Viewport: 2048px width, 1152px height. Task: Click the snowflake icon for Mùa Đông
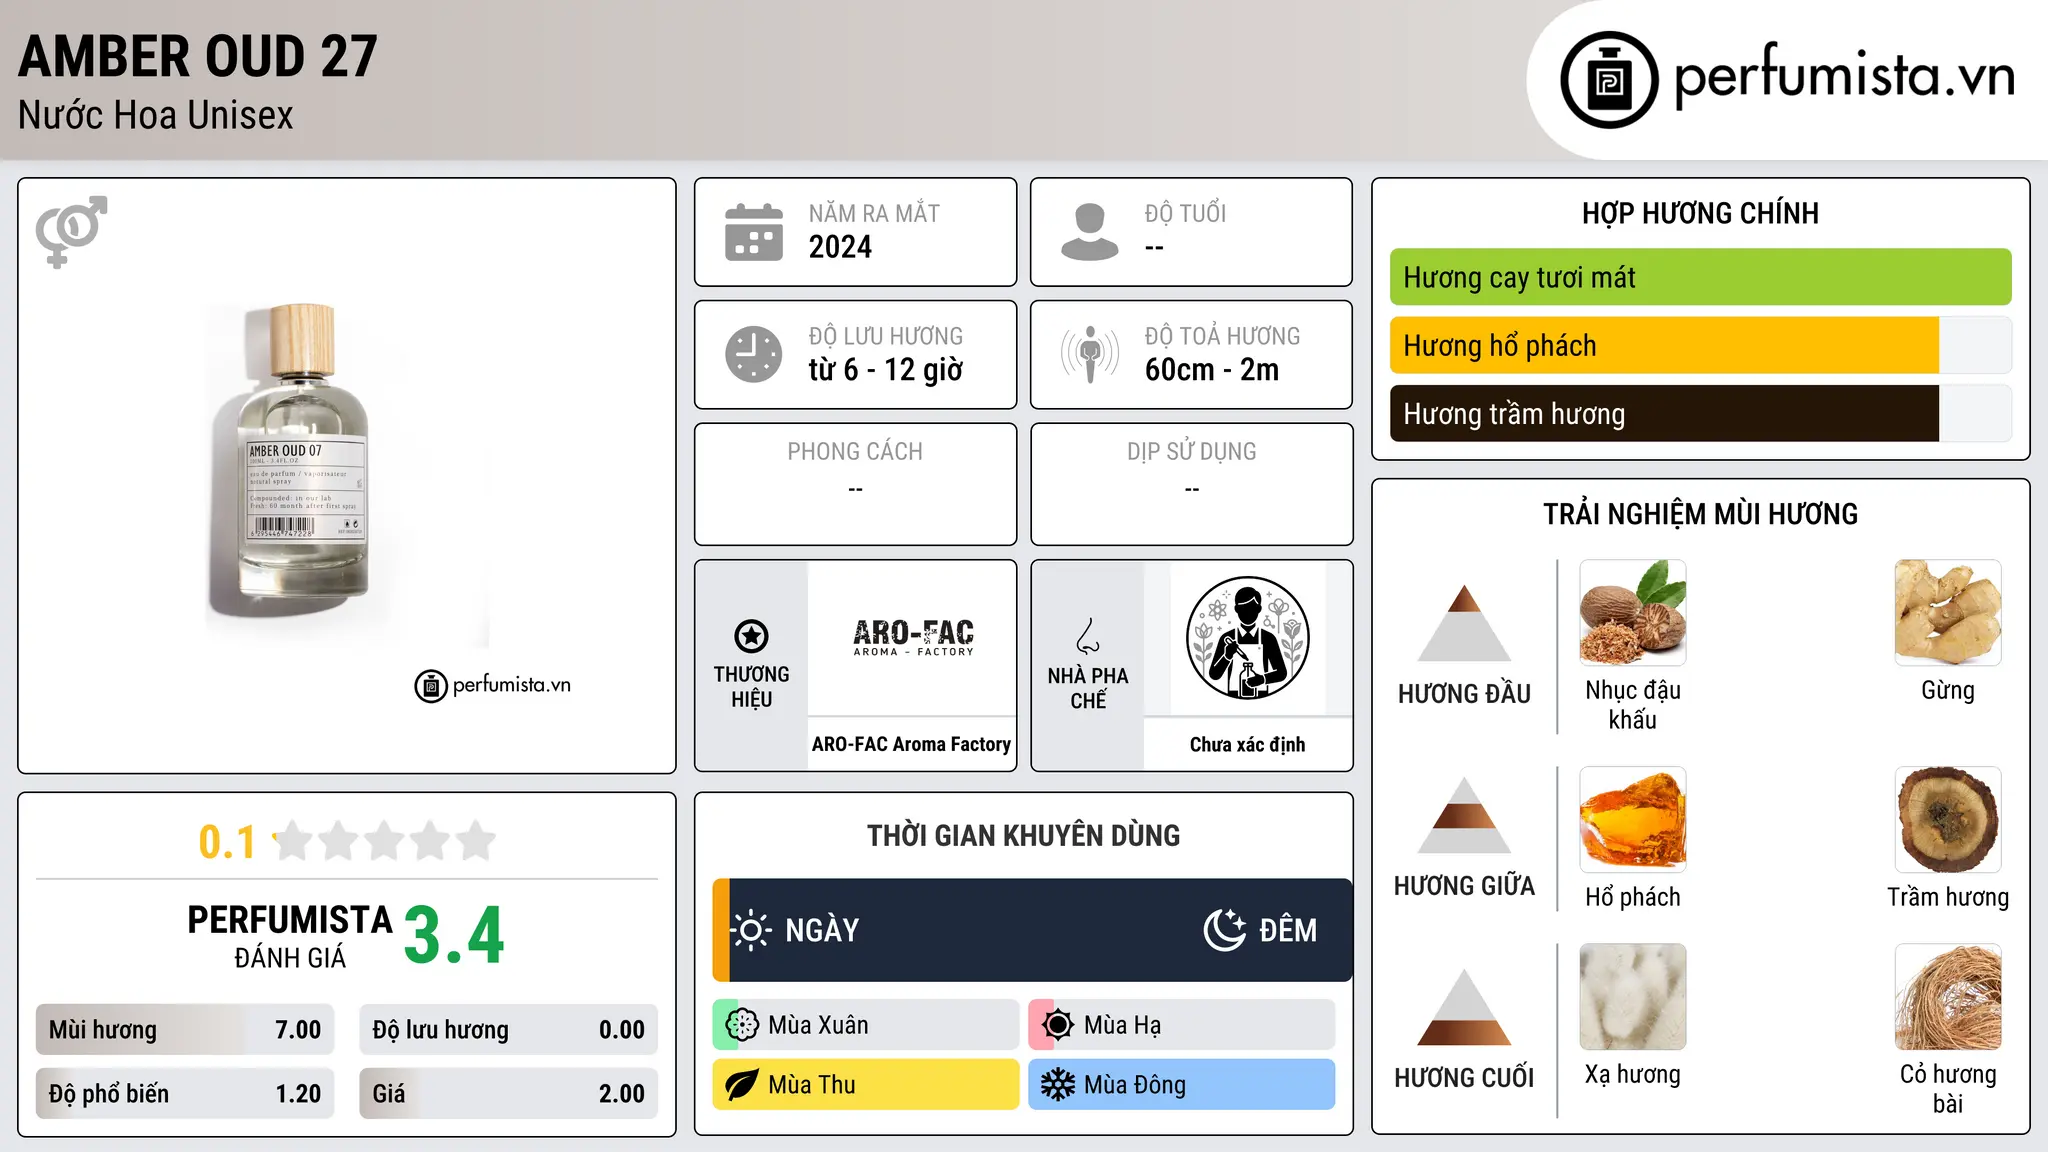click(1058, 1085)
